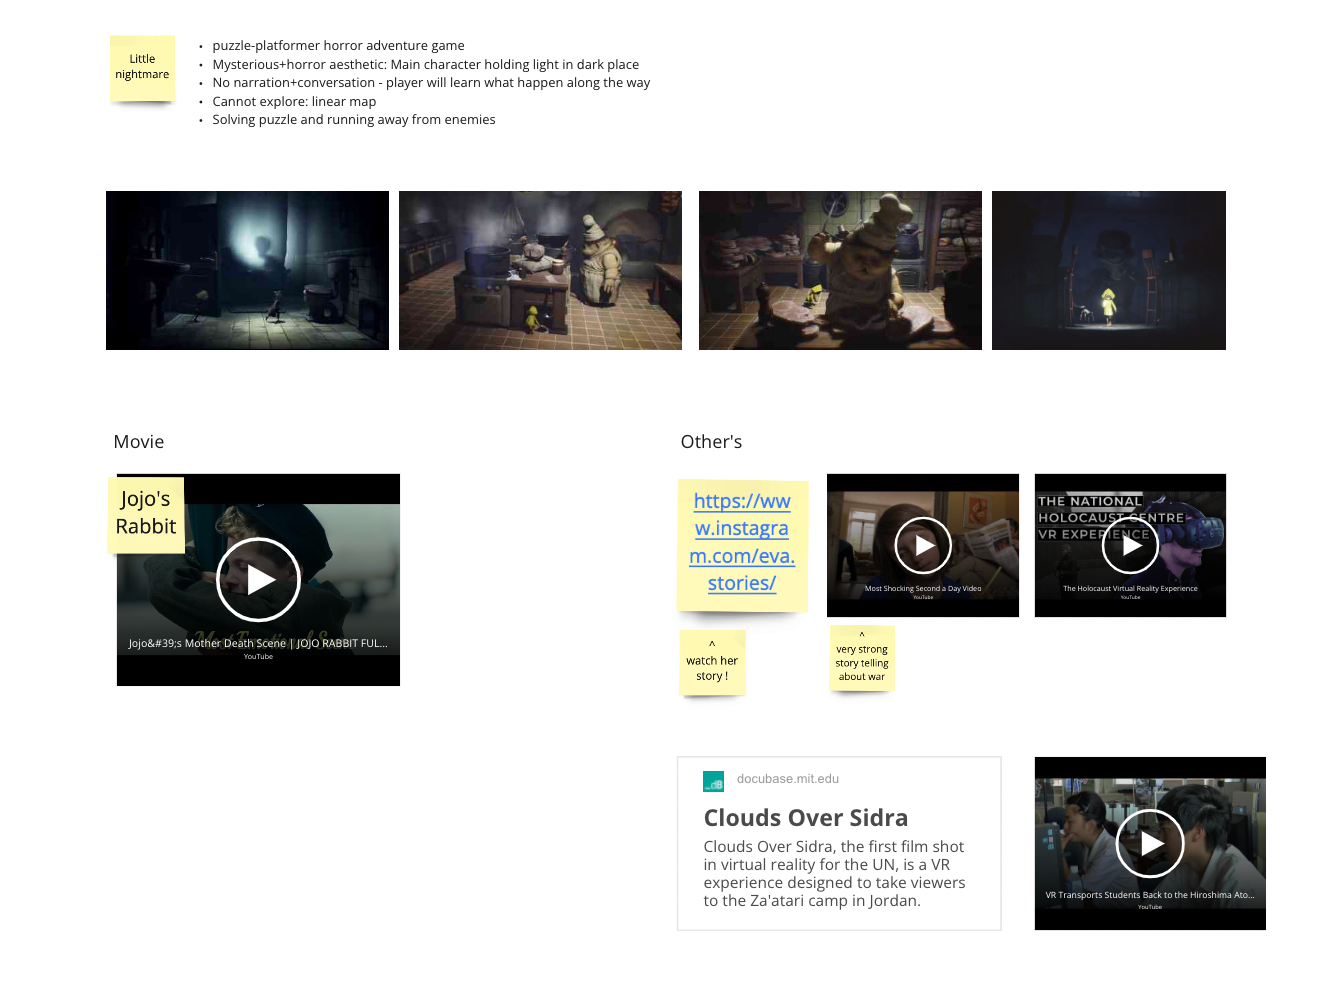The image size is (1328, 1008).
Task: Play the VR Transports Students to Hiroshima video
Action: click(x=1150, y=843)
